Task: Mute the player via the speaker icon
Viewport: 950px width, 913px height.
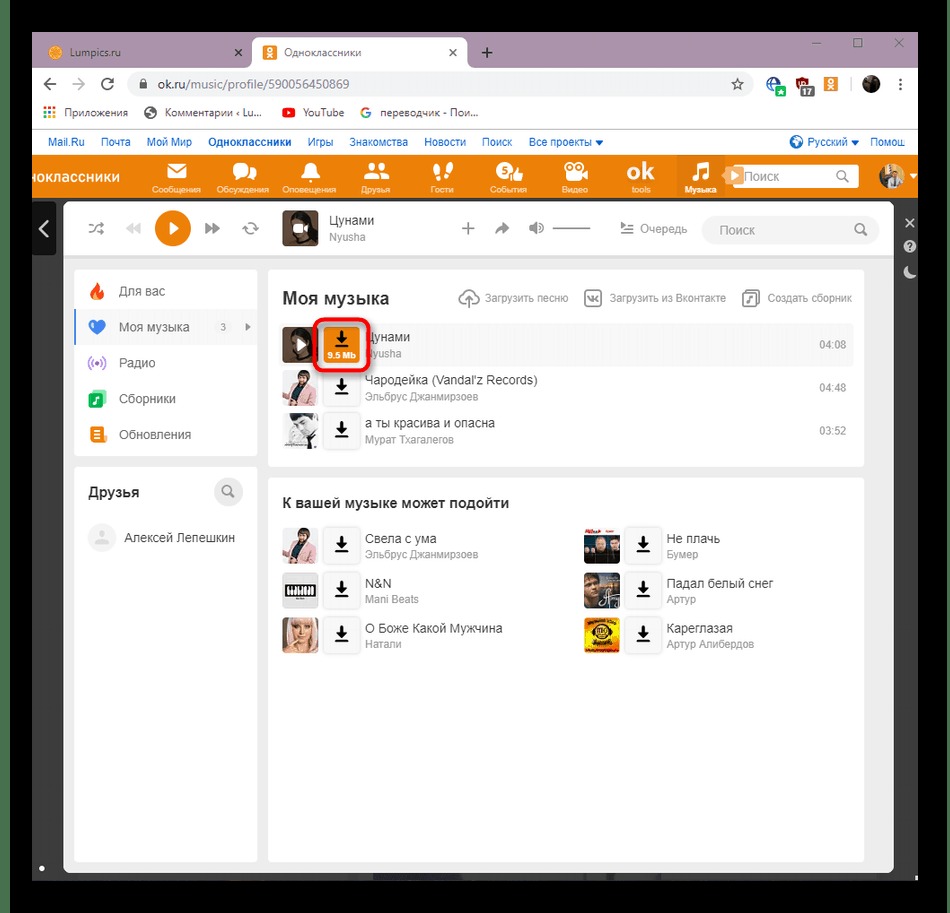Action: coord(536,228)
